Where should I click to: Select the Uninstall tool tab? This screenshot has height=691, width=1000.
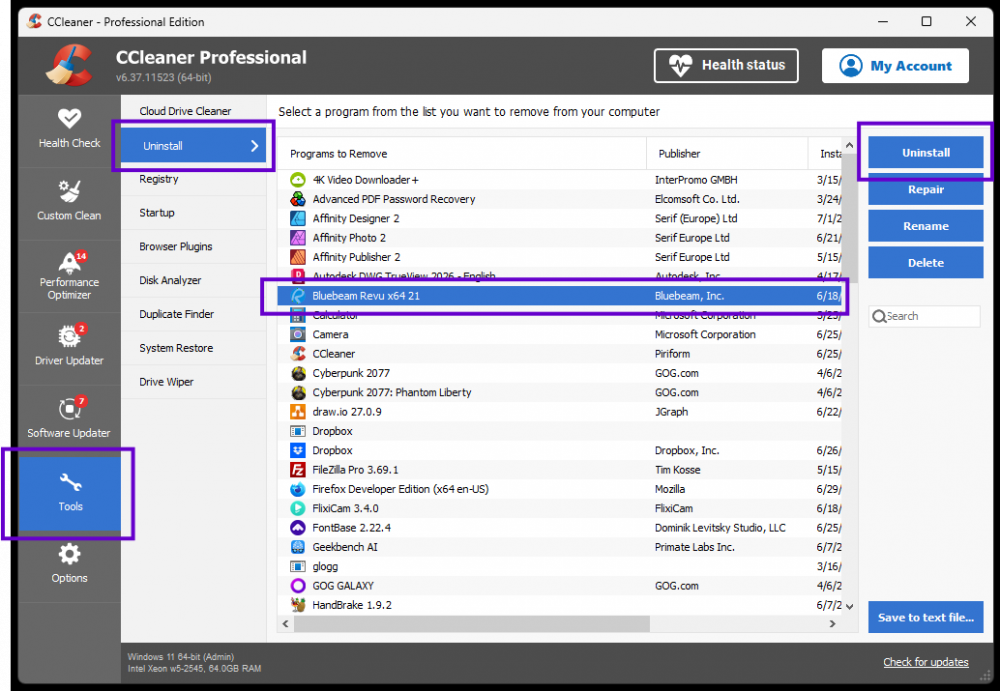[193, 146]
